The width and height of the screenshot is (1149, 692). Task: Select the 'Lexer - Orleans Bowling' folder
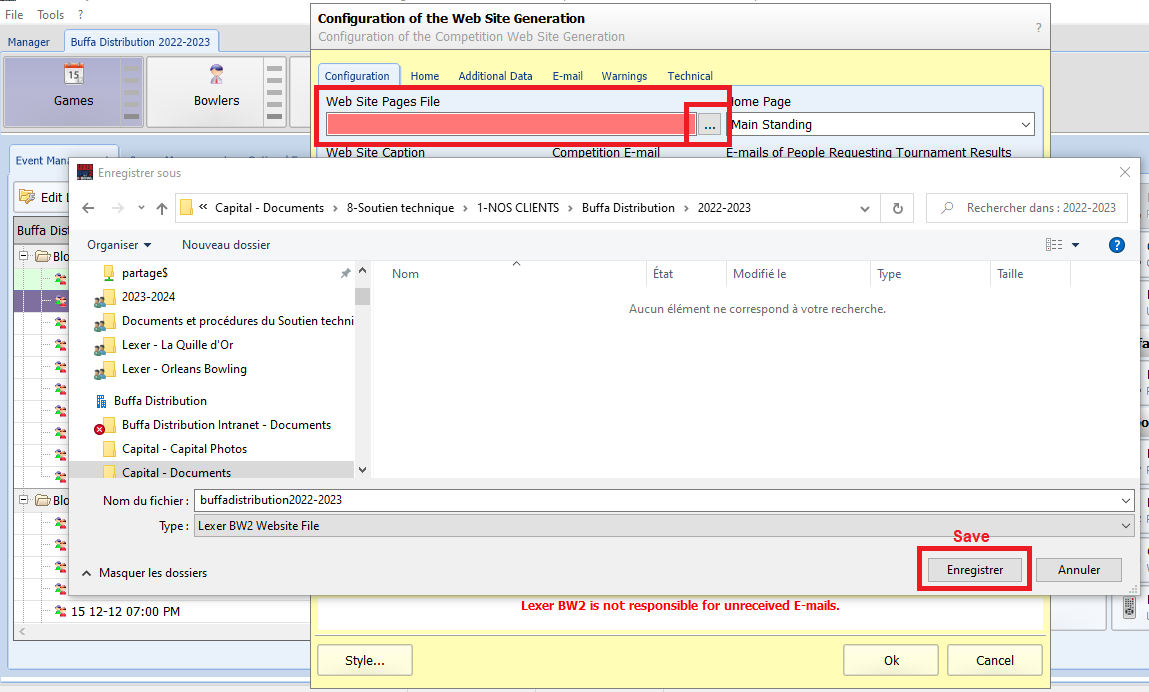click(x=184, y=369)
